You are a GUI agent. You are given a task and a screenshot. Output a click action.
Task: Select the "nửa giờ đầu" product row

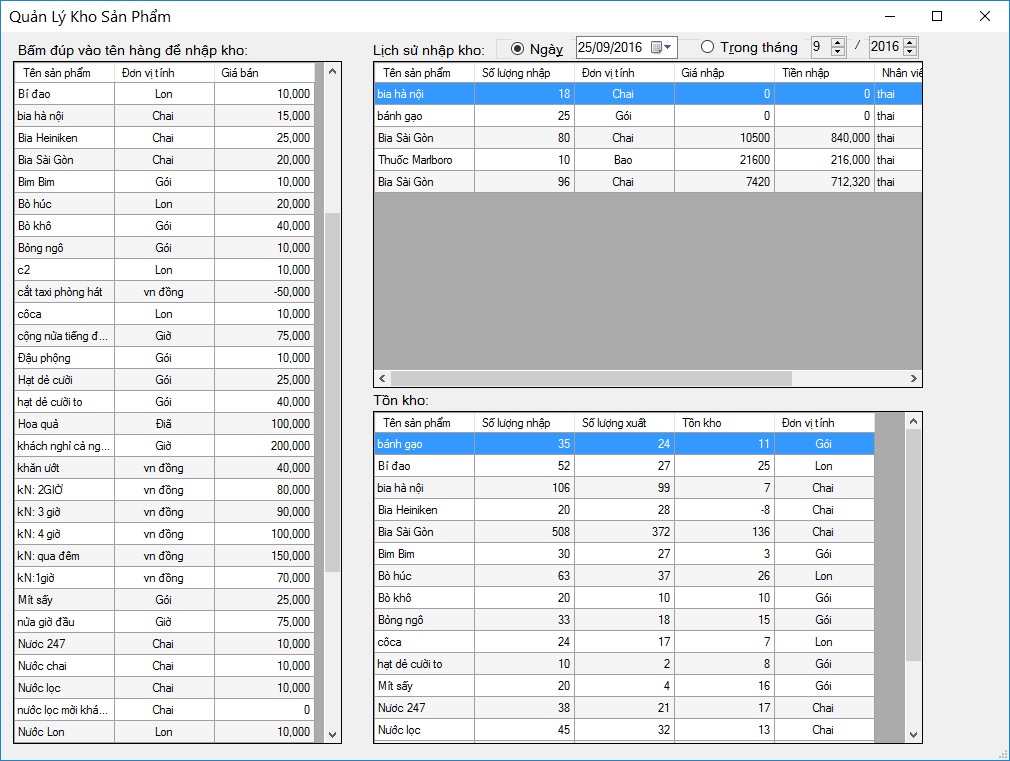(164, 622)
